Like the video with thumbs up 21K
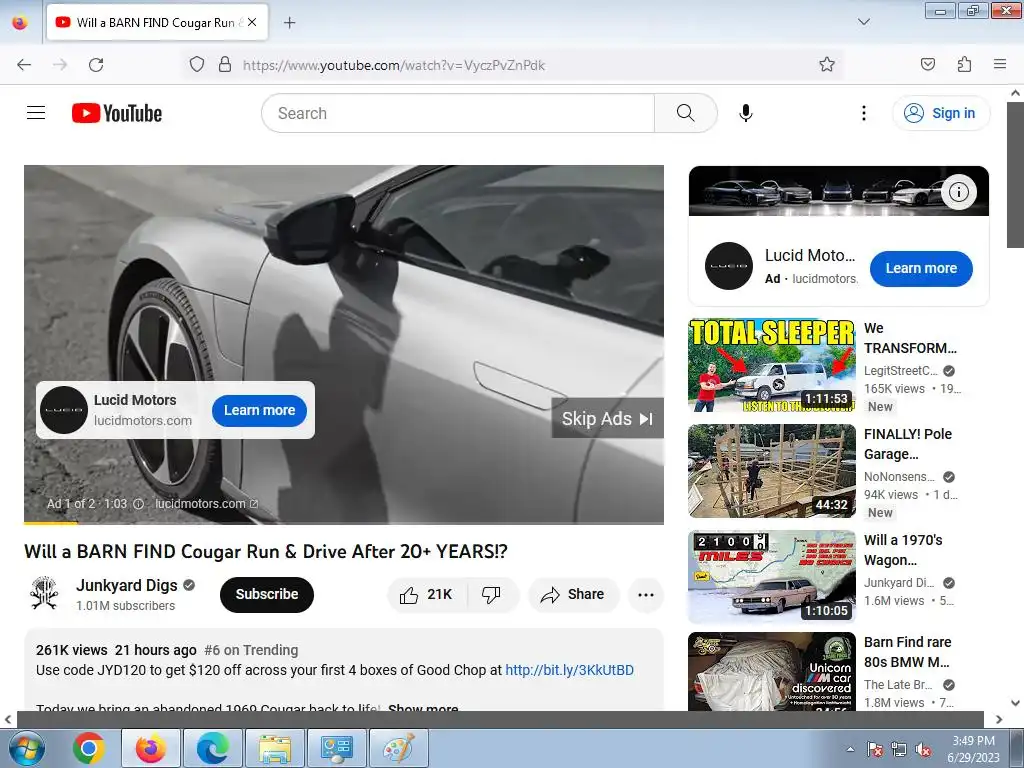 pyautogui.click(x=427, y=594)
